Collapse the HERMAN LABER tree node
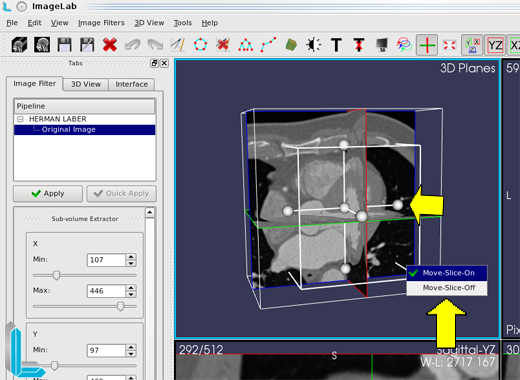This screenshot has width=520, height=380. click(20, 119)
